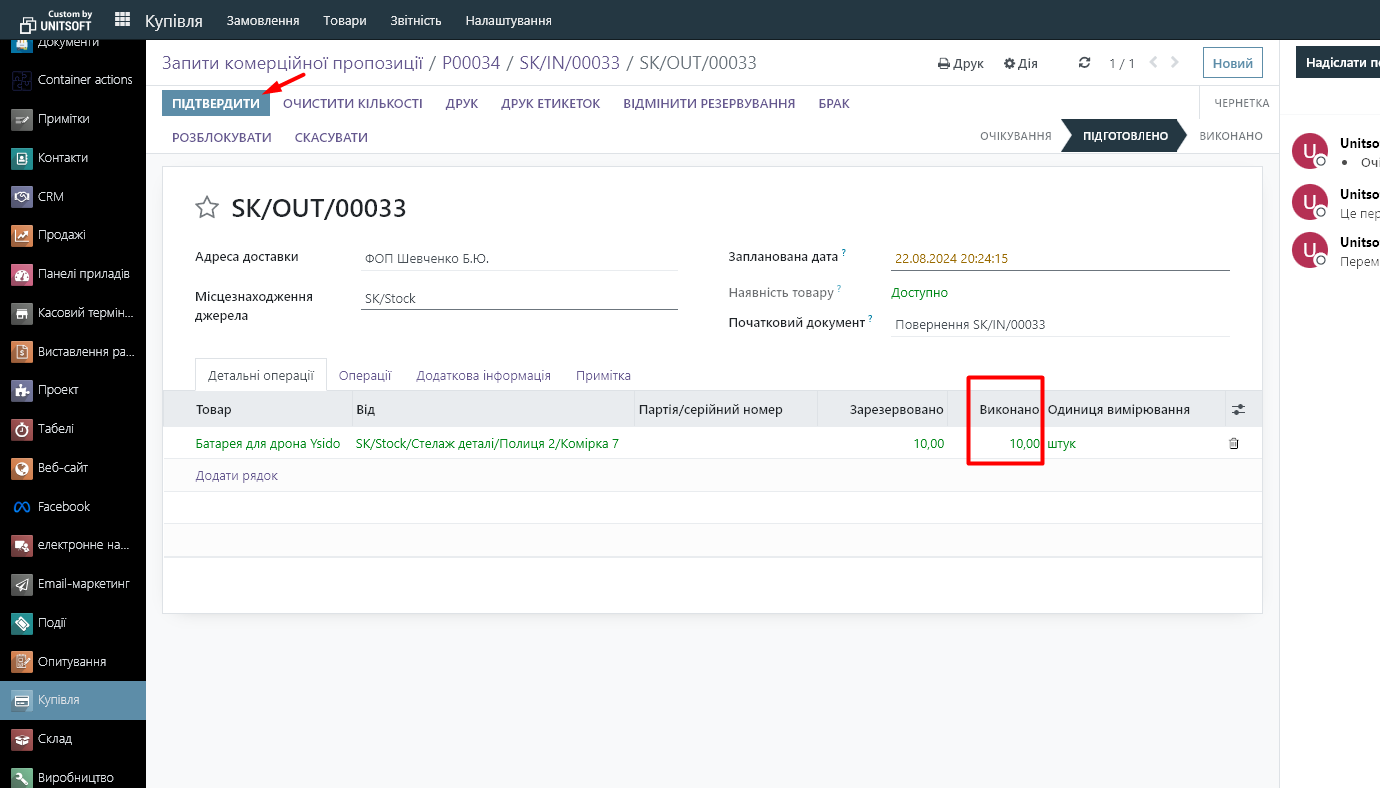Open Facebook module in the sidebar
The image size is (1380, 788).
(x=63, y=507)
